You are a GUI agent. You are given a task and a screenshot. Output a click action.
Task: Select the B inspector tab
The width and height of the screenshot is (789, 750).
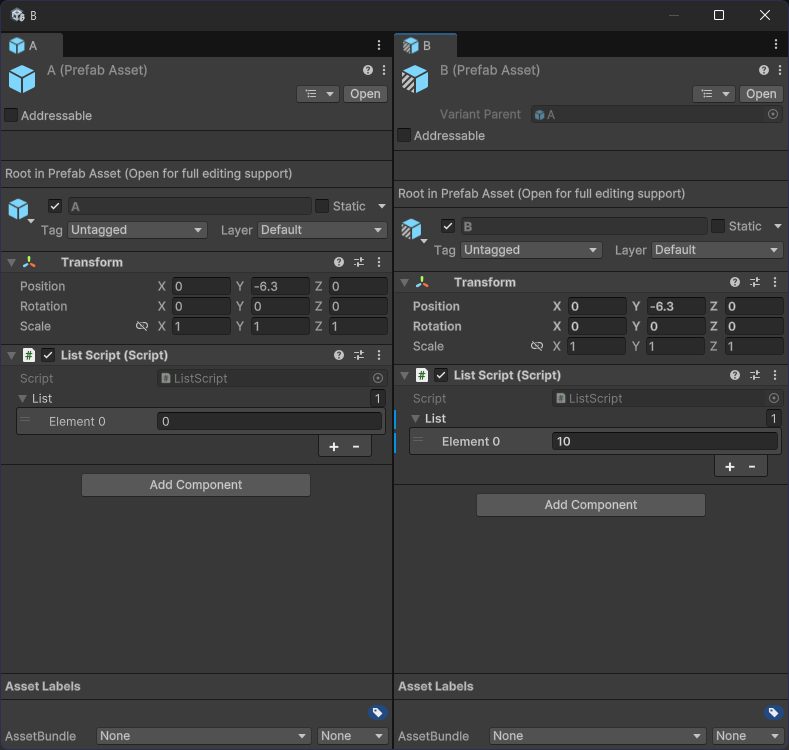[425, 45]
